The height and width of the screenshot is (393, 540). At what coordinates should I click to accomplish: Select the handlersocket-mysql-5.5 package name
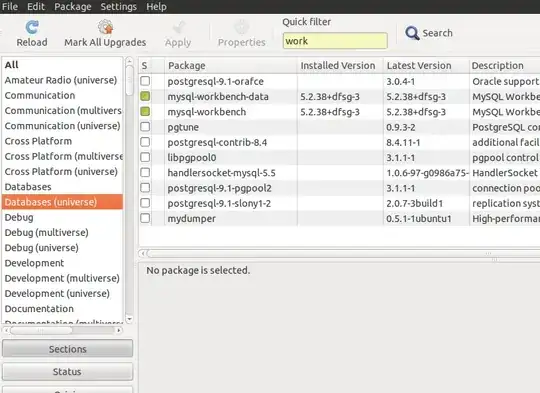[x=221, y=173]
